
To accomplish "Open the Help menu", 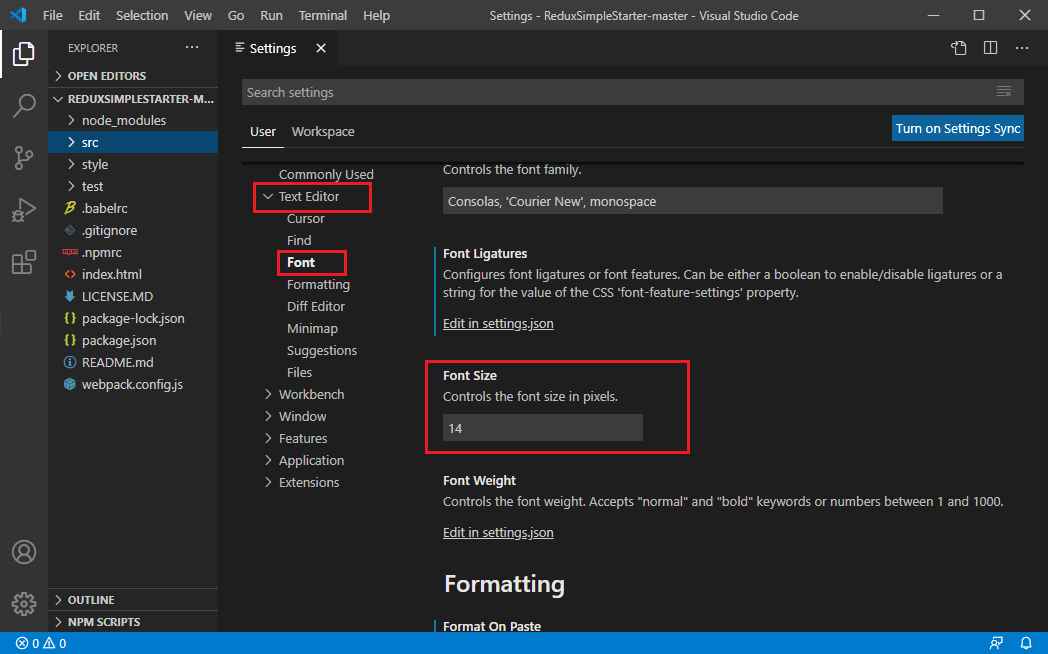I will 376,15.
